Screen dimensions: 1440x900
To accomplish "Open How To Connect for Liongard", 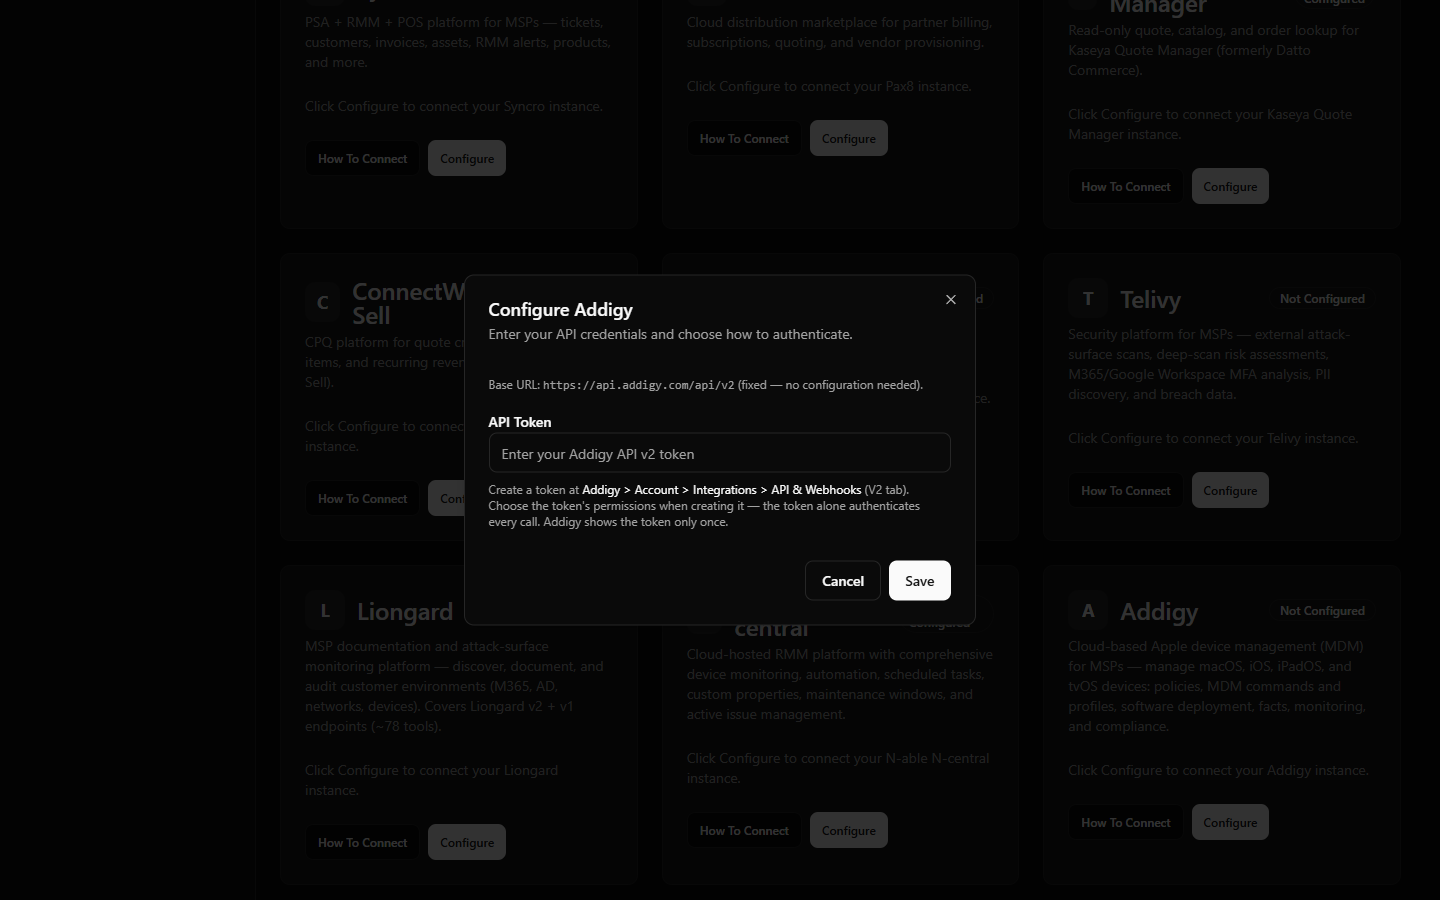I will point(362,842).
